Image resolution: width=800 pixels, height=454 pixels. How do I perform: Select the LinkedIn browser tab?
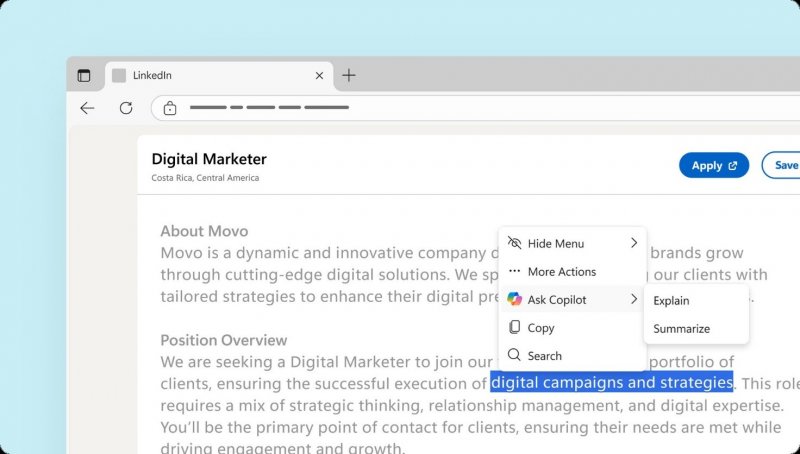(210, 75)
